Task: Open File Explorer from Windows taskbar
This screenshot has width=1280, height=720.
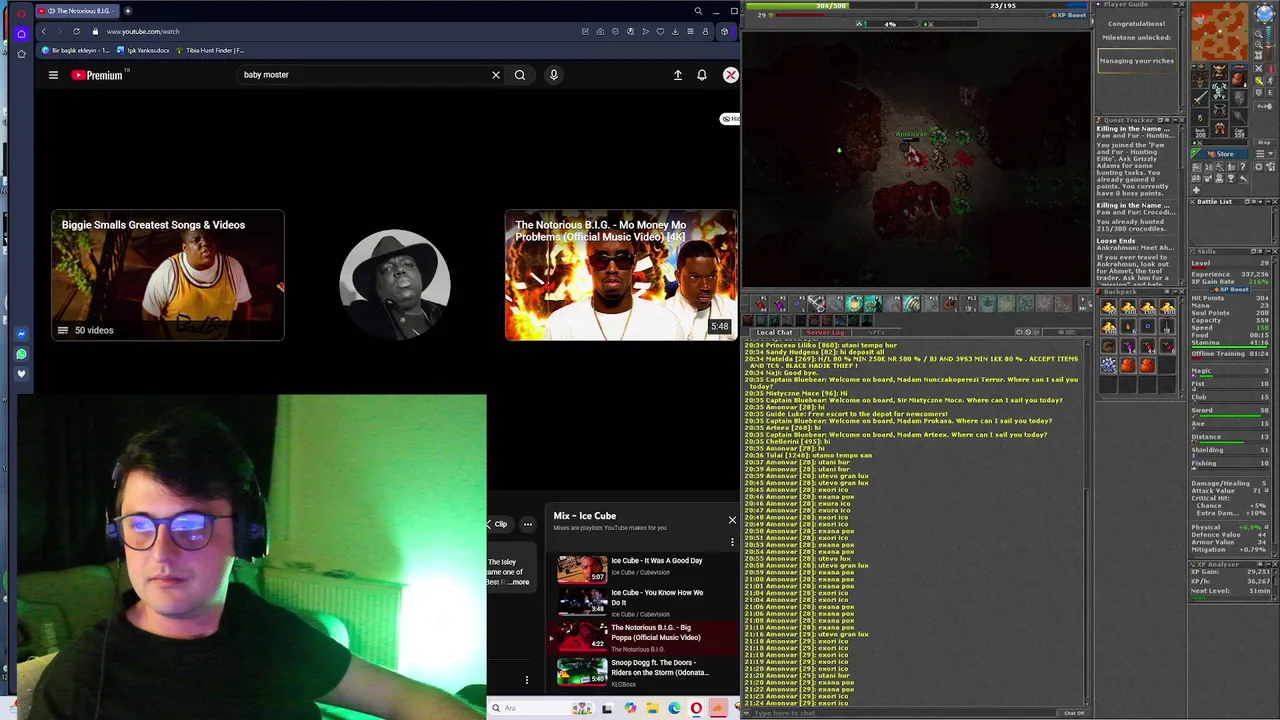Action: click(653, 708)
